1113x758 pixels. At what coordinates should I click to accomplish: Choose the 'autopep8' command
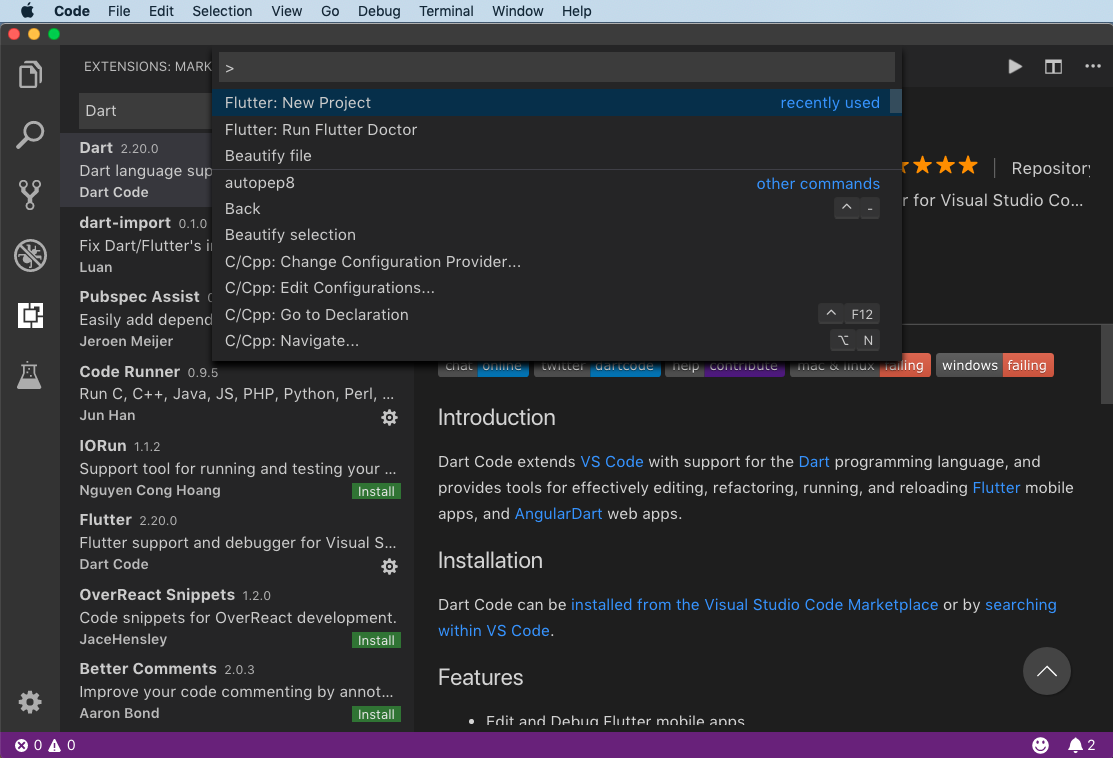[551, 183]
